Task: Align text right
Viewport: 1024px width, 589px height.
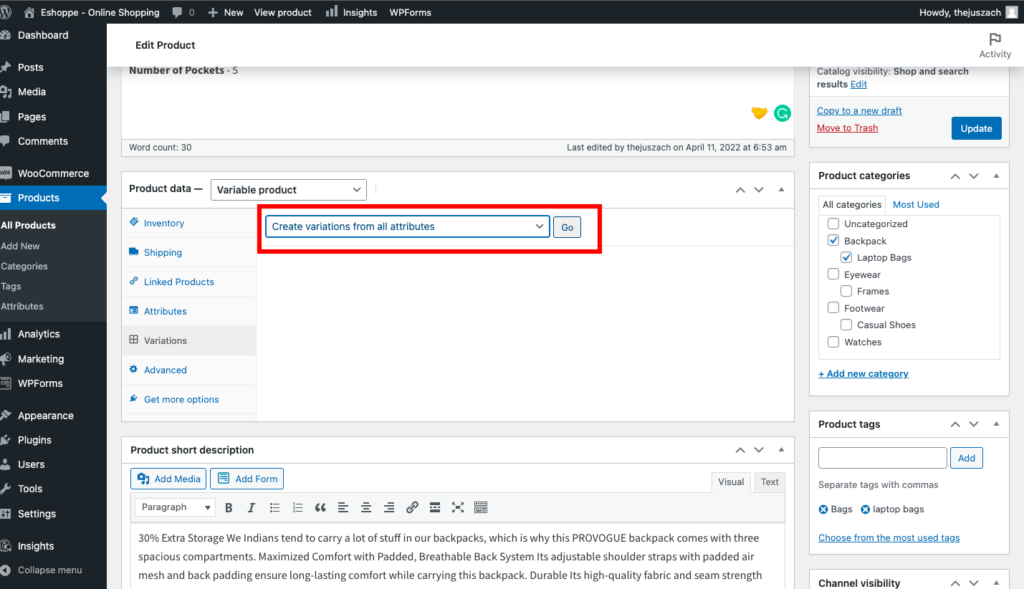Action: [x=389, y=507]
